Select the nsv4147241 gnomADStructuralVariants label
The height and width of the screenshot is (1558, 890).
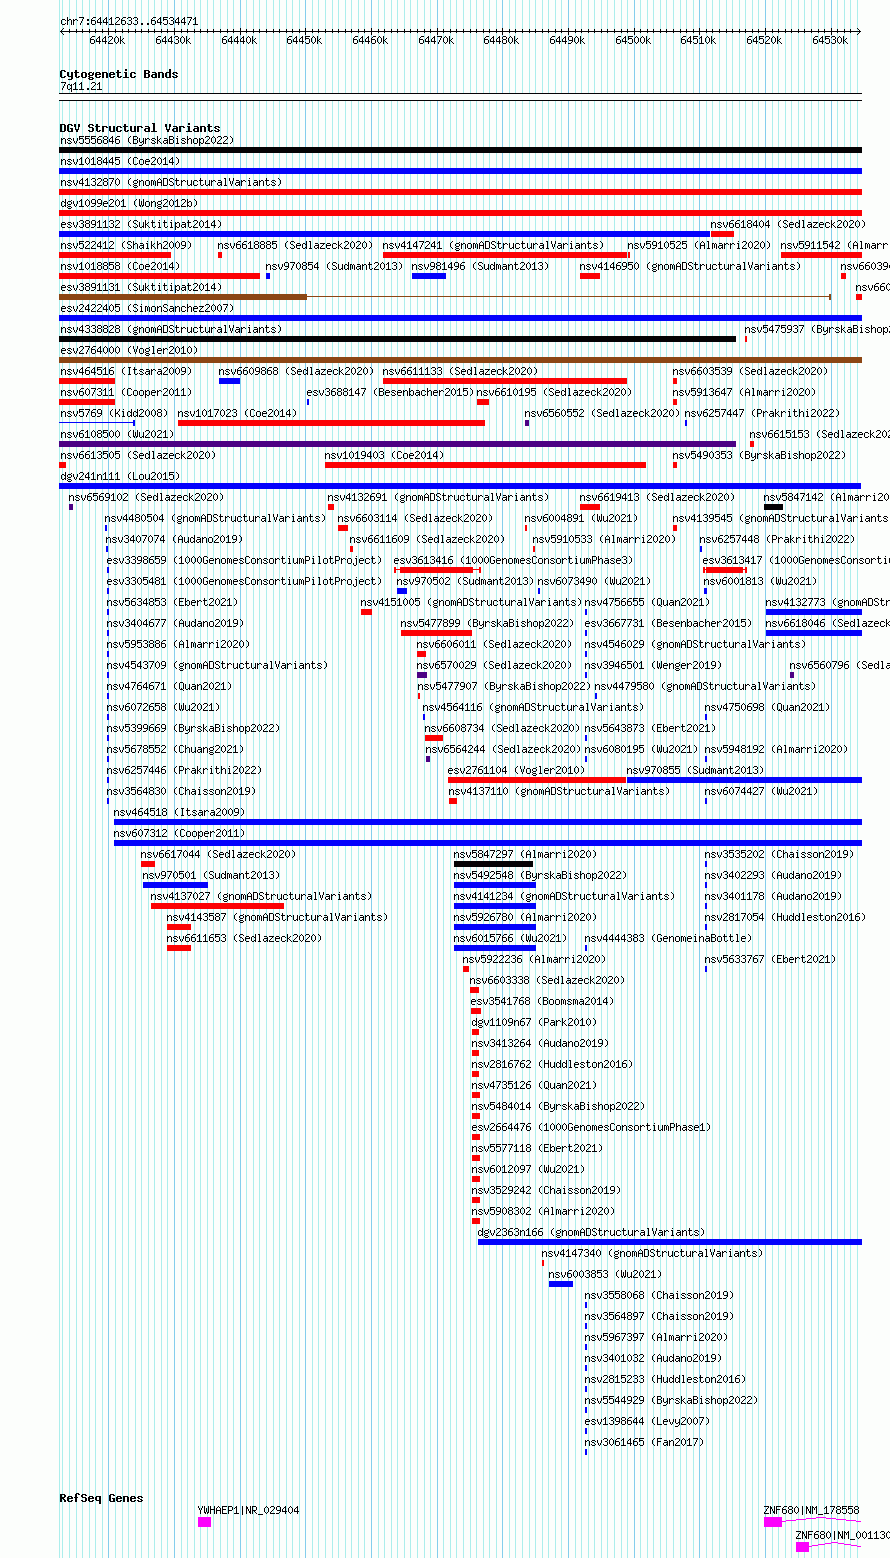[494, 245]
